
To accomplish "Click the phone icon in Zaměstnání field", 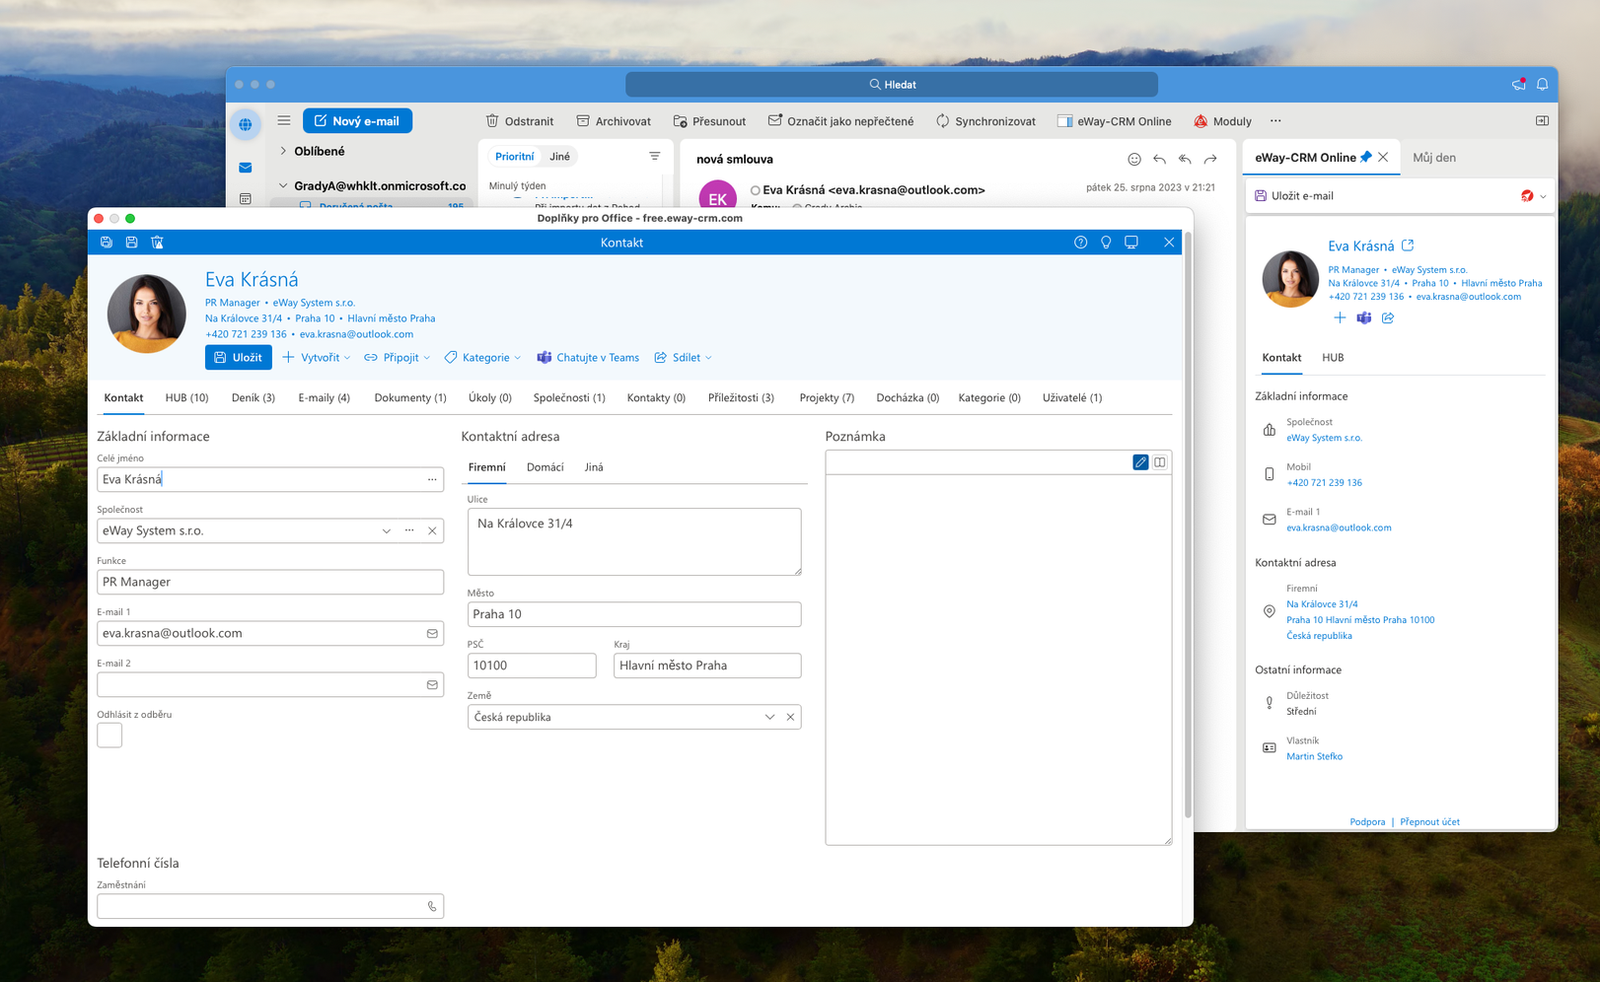I will click(432, 906).
